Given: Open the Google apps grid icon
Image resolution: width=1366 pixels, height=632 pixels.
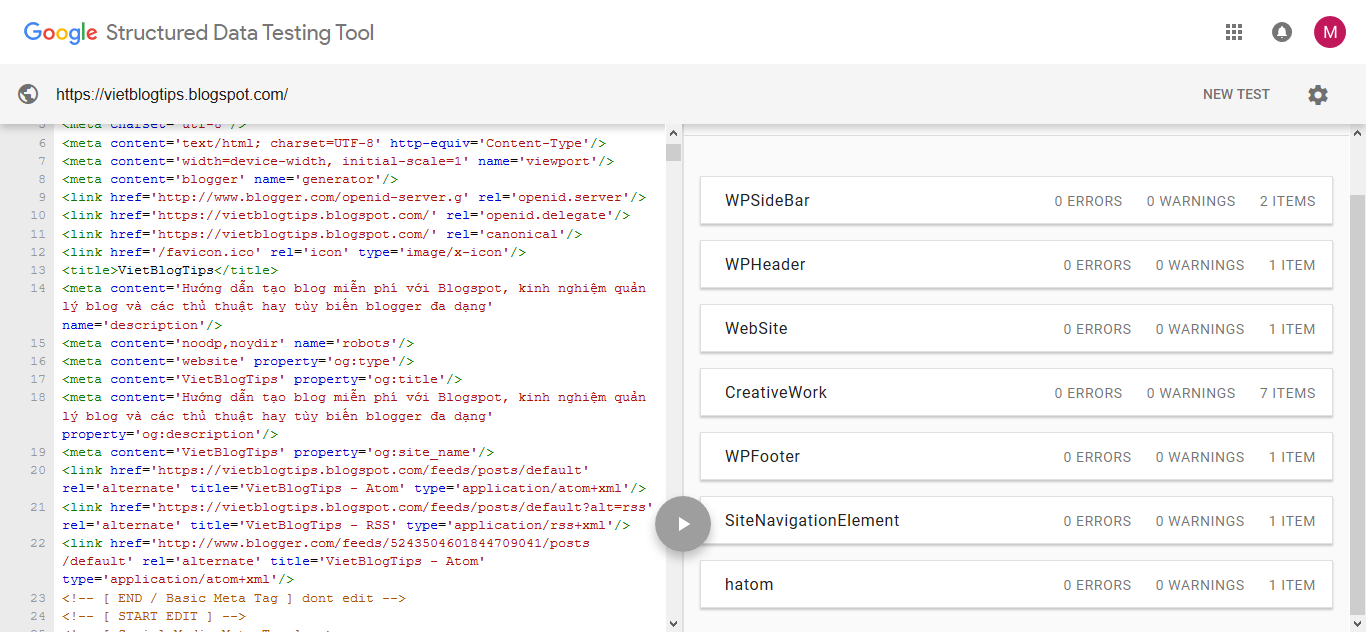Looking at the screenshot, I should coord(1234,32).
